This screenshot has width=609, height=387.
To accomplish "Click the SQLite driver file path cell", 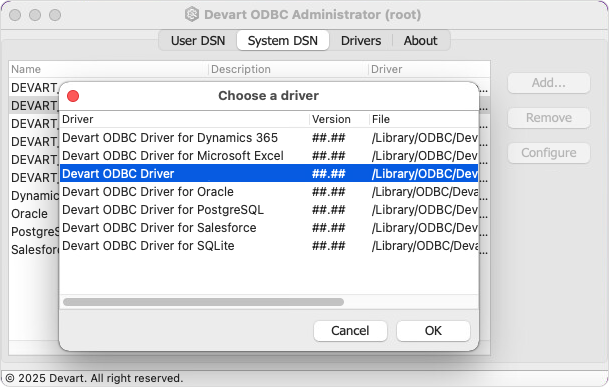I will tap(425, 246).
